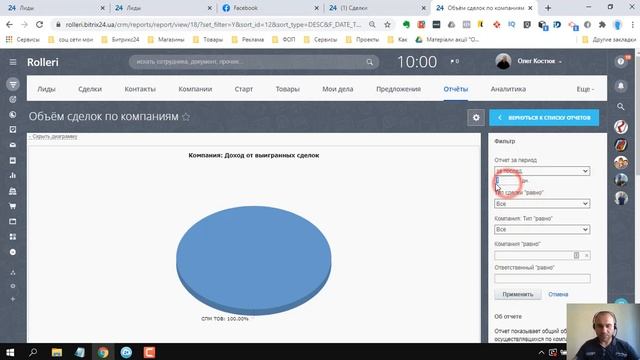Open the Мои дела tab
Viewport: 640px width, 360px height.
(338, 89)
